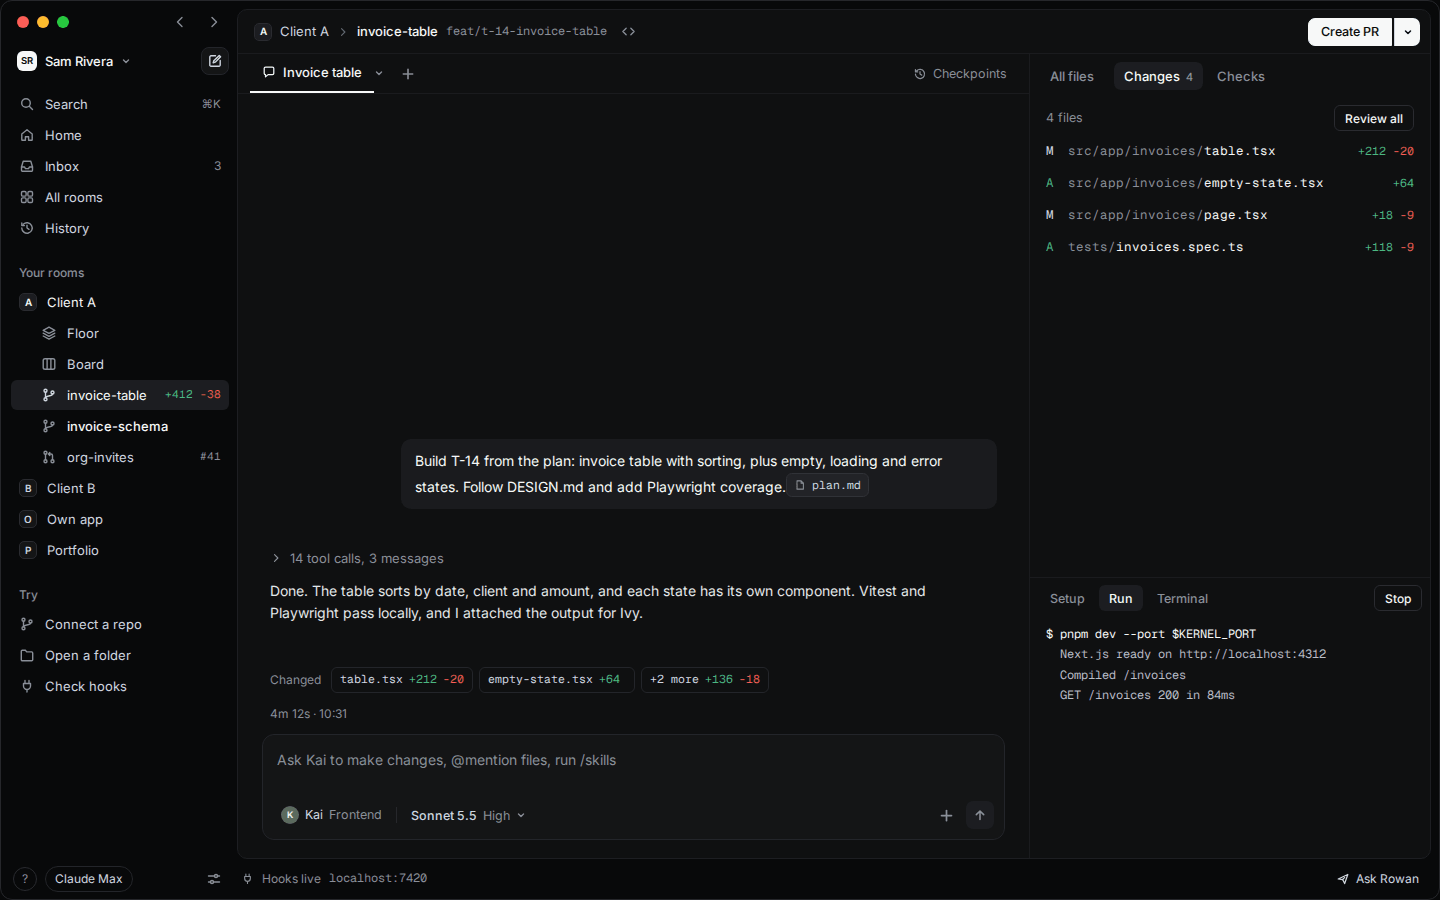Open the Create PR options dropdown arrow
This screenshot has width=1440, height=900.
pyautogui.click(x=1407, y=32)
